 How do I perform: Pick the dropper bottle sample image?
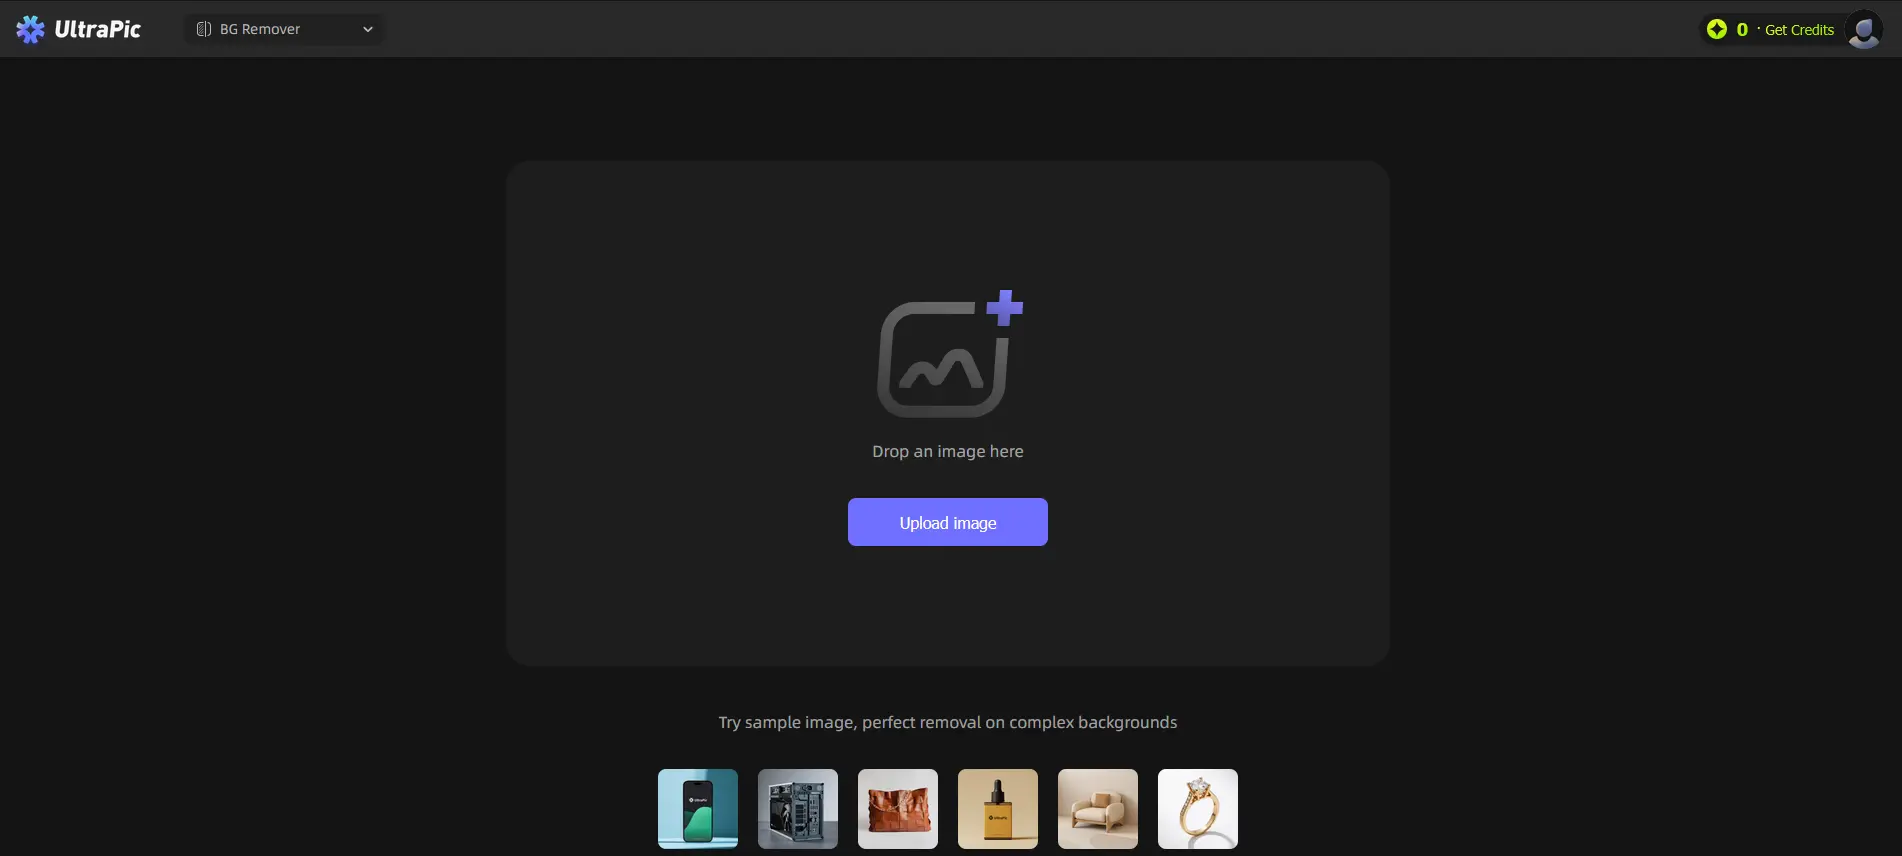[x=998, y=808]
